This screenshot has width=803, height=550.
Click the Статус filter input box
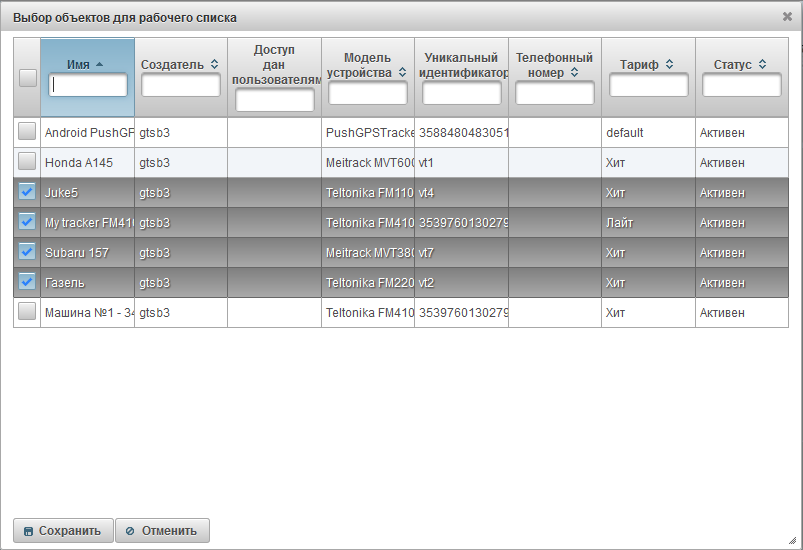pyautogui.click(x=742, y=86)
